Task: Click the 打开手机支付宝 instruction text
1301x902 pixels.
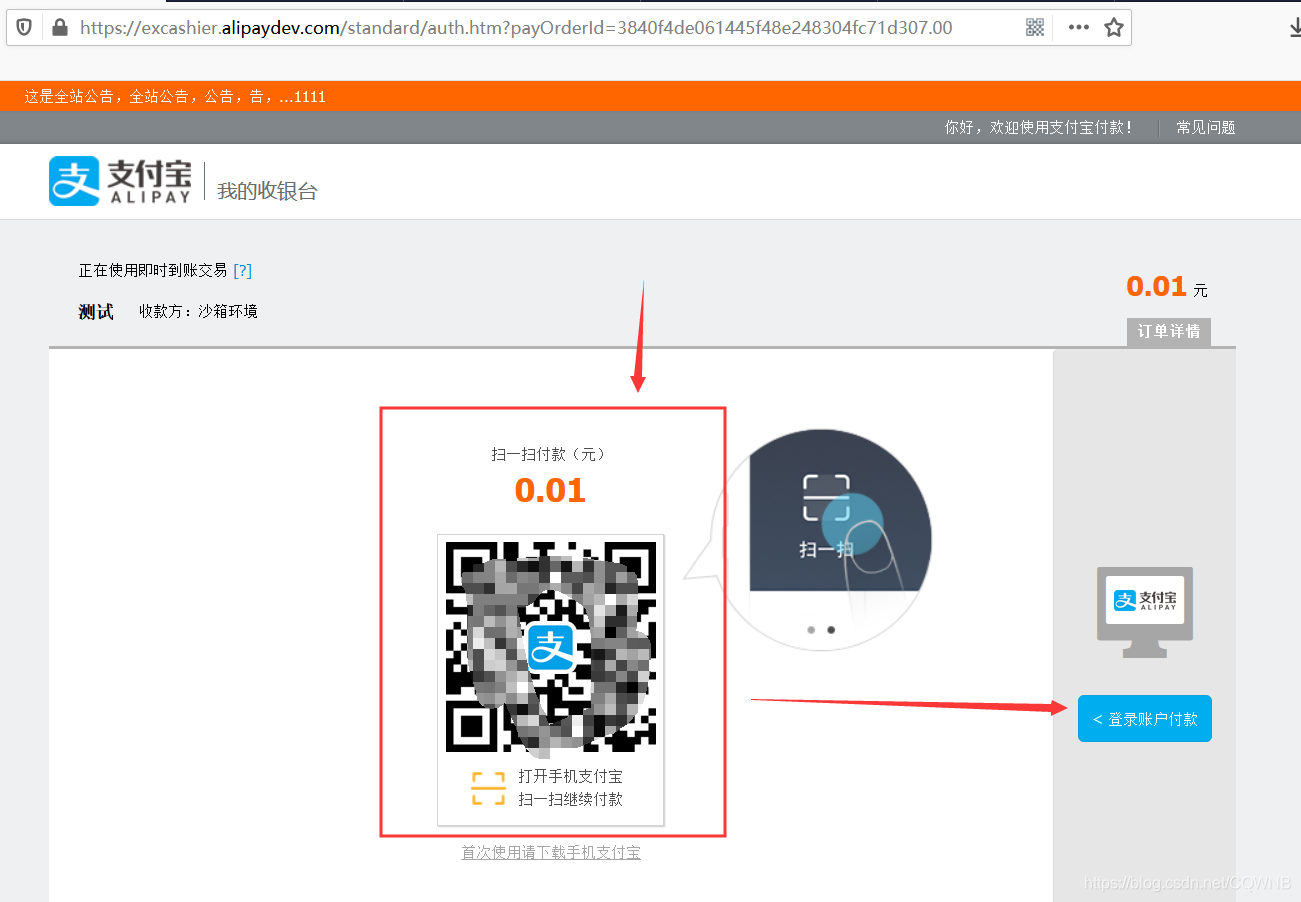Action: tap(570, 776)
